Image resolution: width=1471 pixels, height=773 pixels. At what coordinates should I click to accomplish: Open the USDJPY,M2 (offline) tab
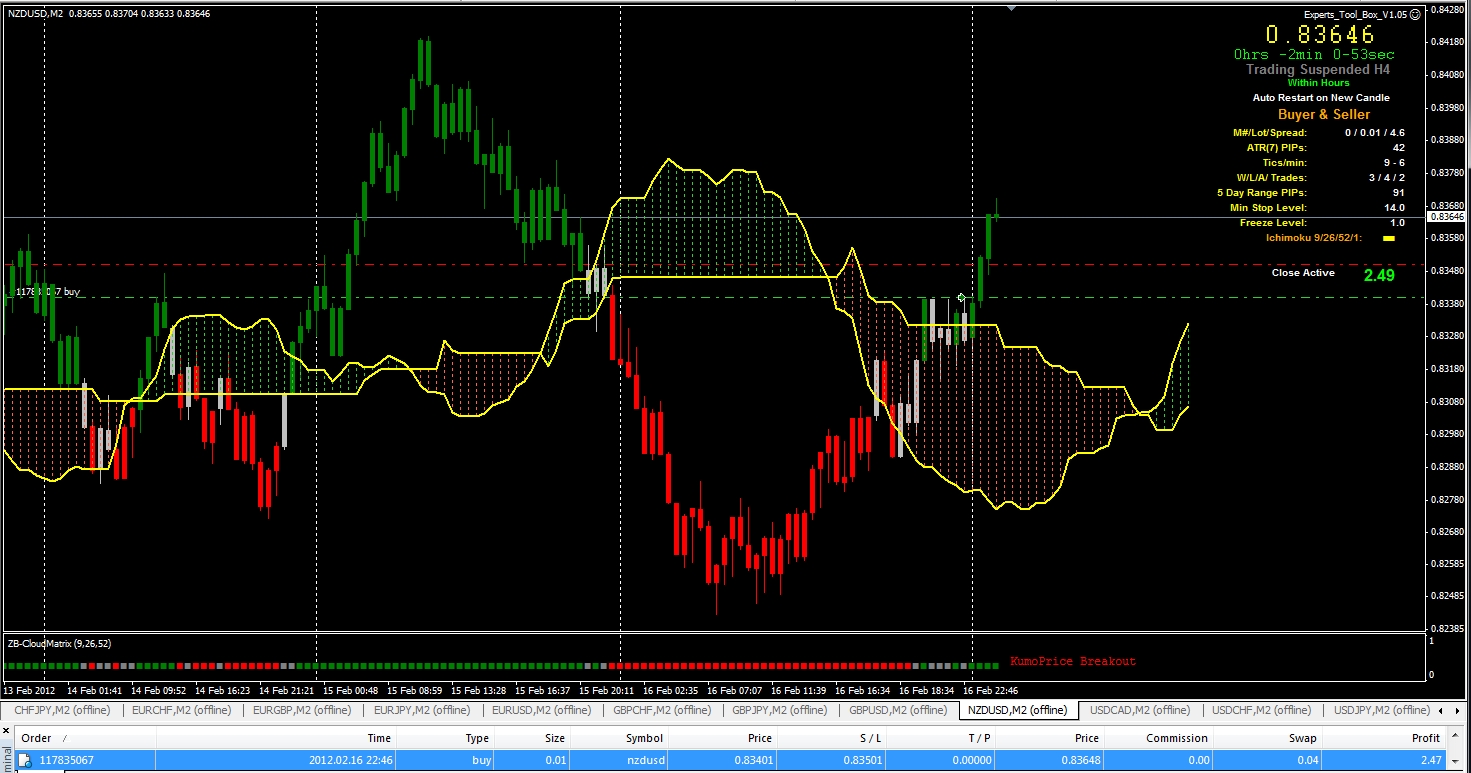click(x=1381, y=710)
